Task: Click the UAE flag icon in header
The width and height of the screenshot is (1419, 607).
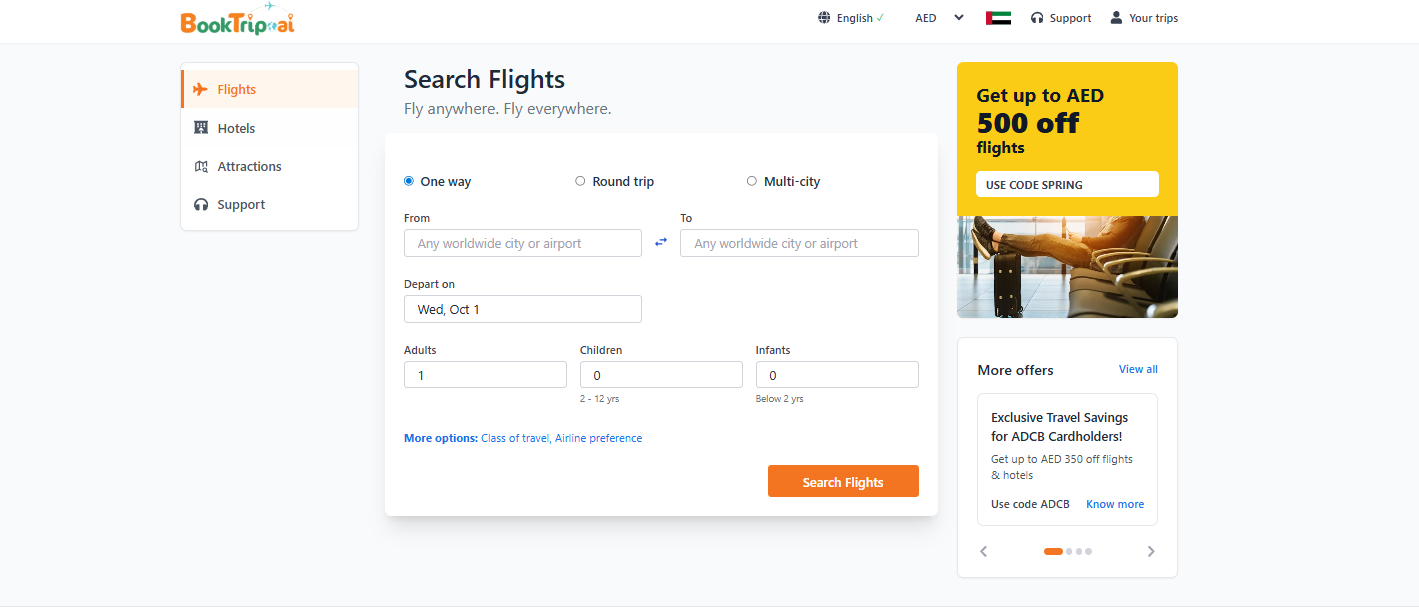Action: pyautogui.click(x=997, y=16)
